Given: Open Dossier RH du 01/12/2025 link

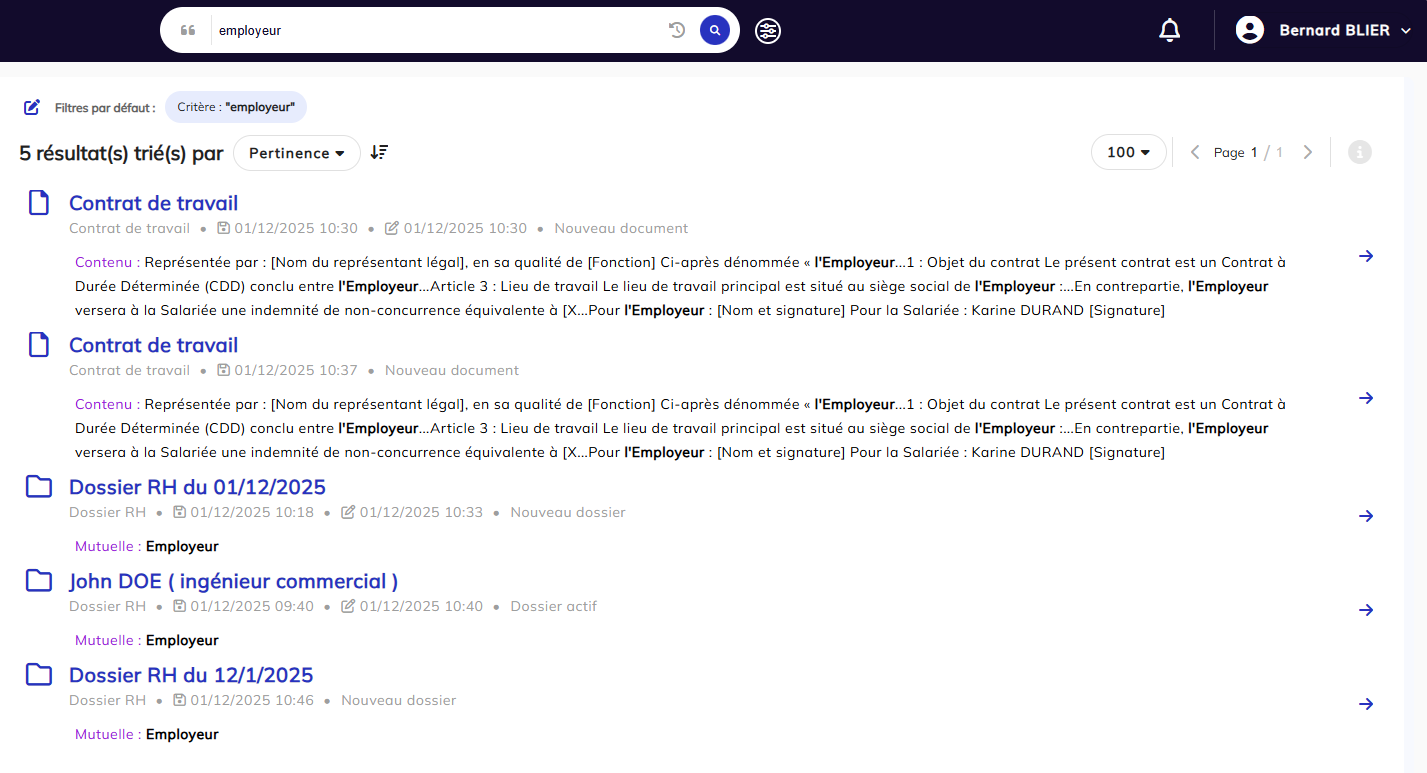Looking at the screenshot, I should 197,487.
